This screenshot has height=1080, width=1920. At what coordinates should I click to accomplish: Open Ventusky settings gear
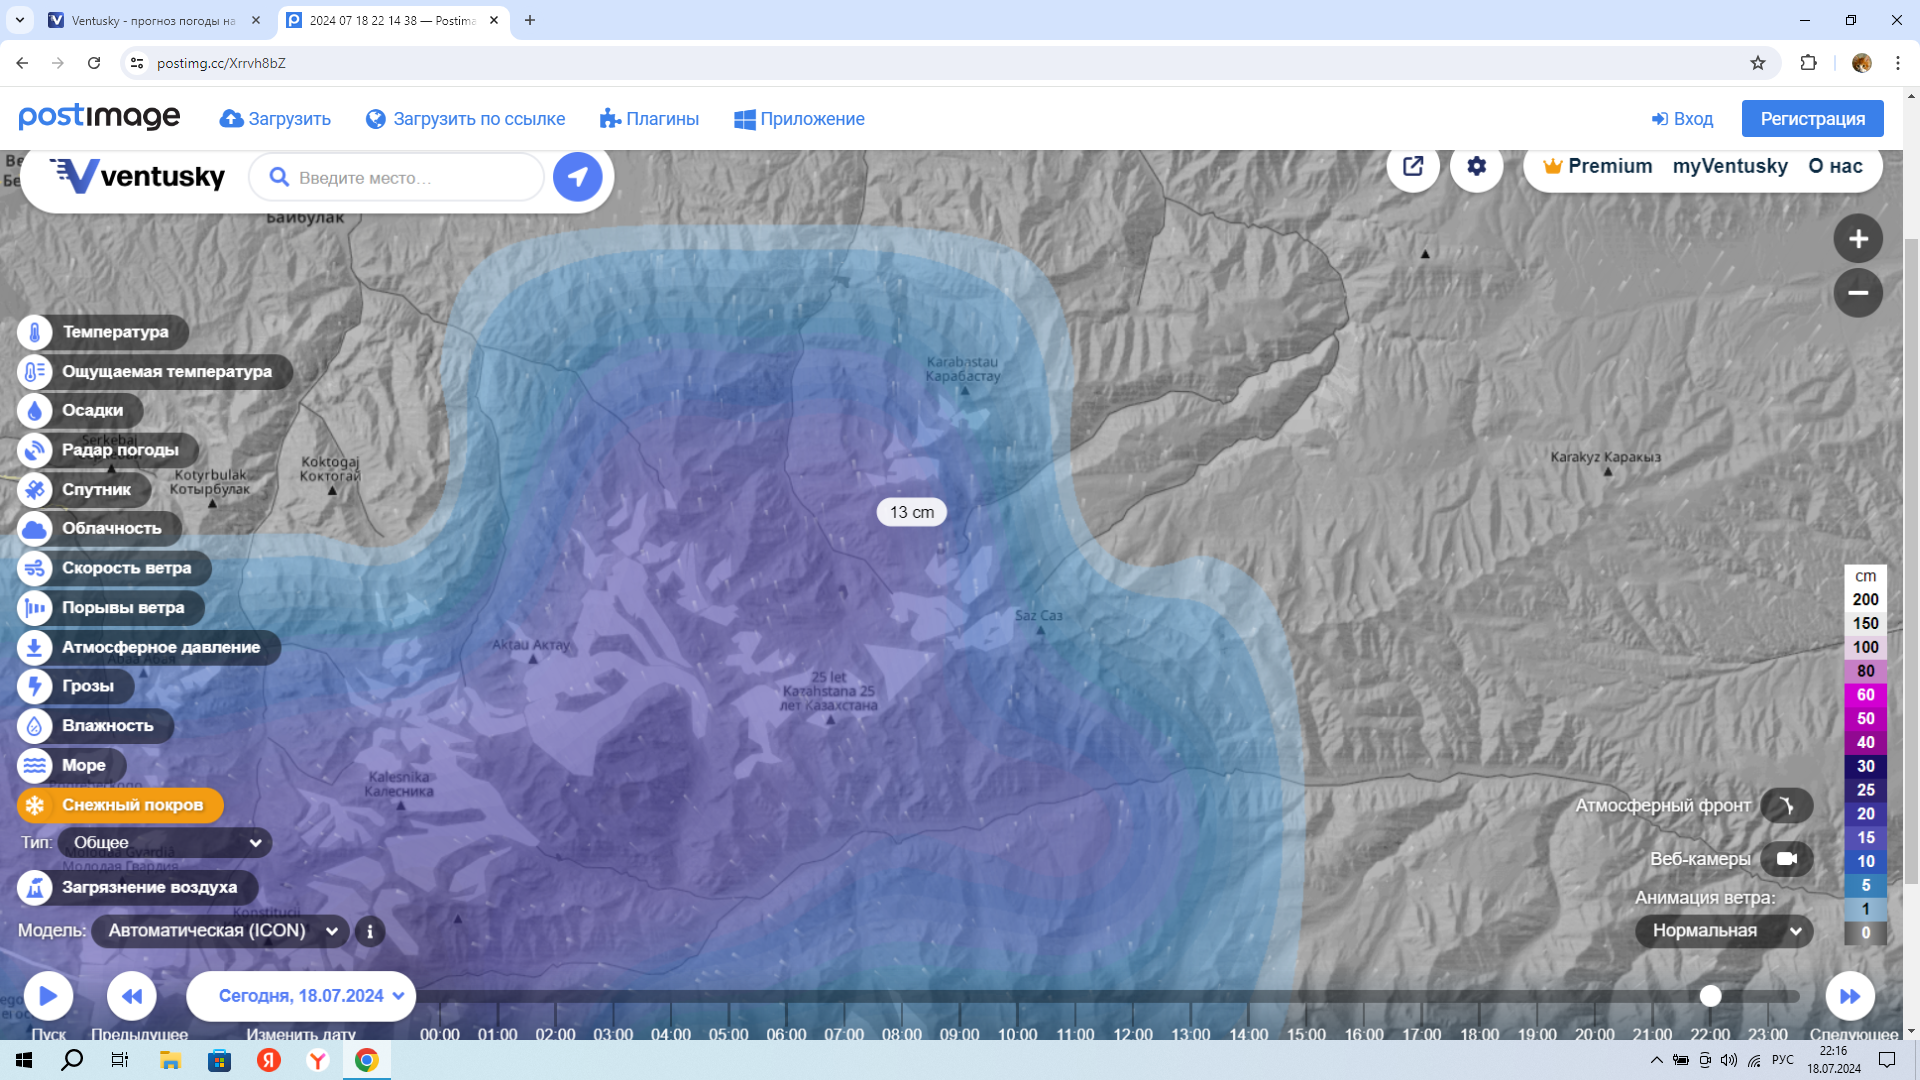1477,166
